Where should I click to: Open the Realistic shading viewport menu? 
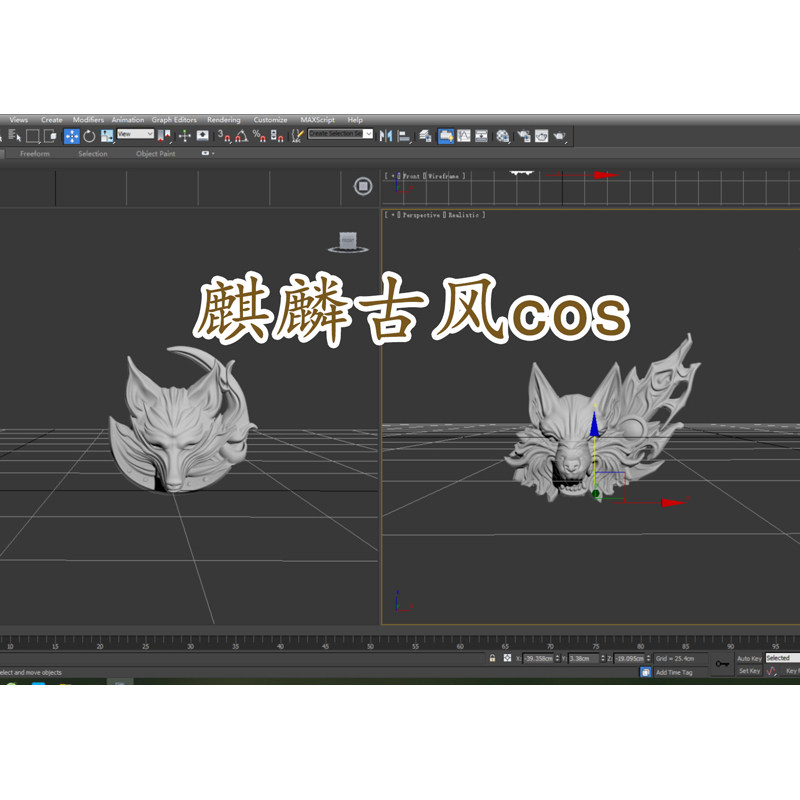(464, 215)
